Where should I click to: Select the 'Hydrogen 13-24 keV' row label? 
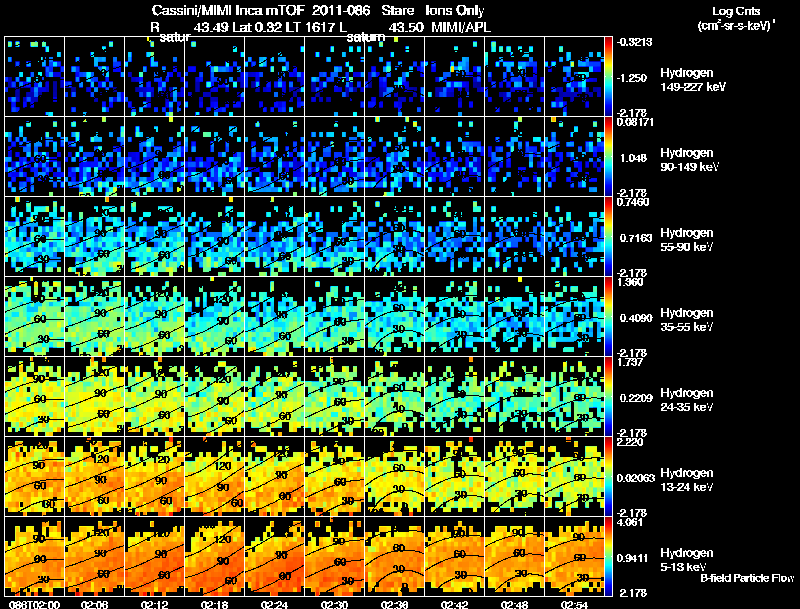click(x=687, y=480)
